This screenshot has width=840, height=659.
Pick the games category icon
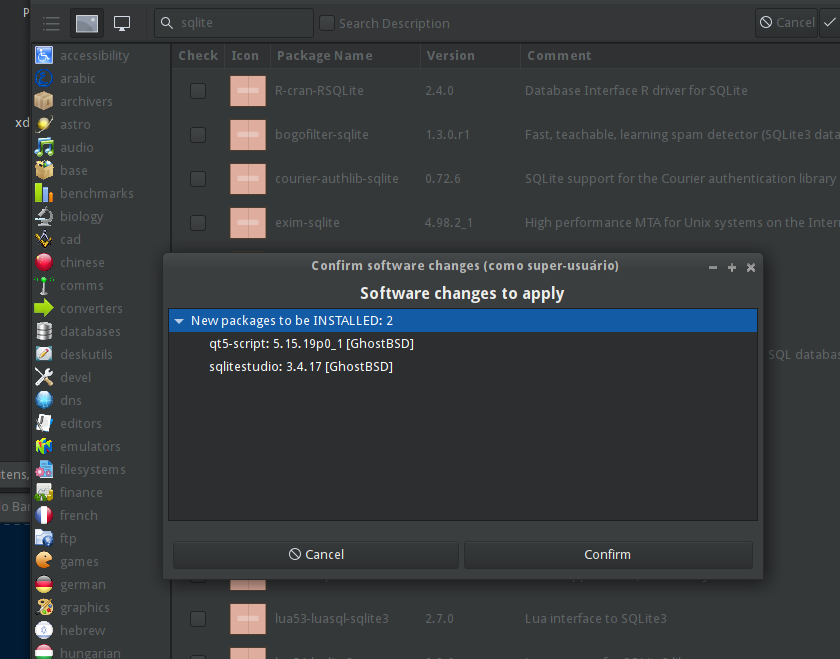click(44, 561)
